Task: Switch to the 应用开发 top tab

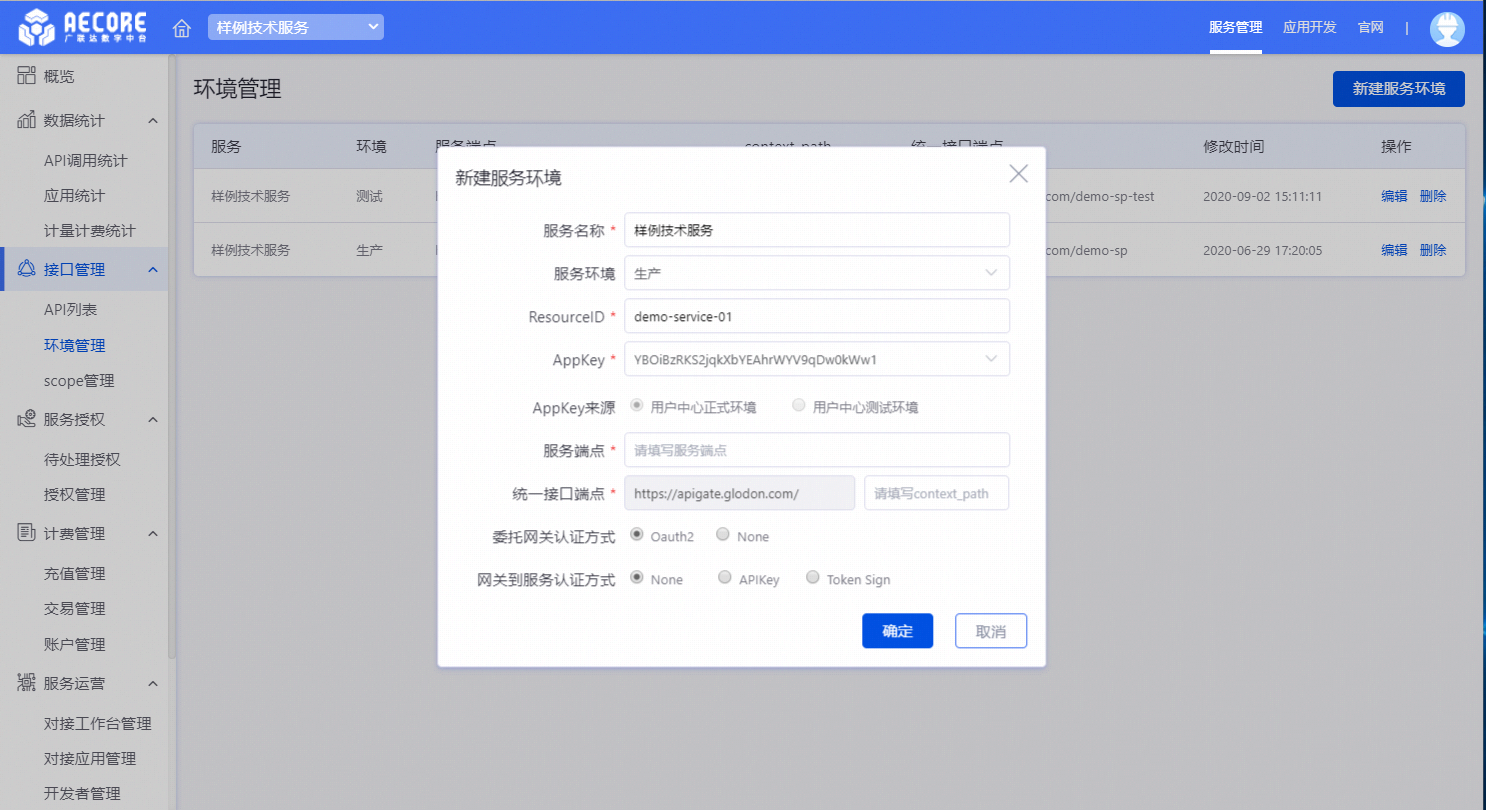Action: (1309, 28)
